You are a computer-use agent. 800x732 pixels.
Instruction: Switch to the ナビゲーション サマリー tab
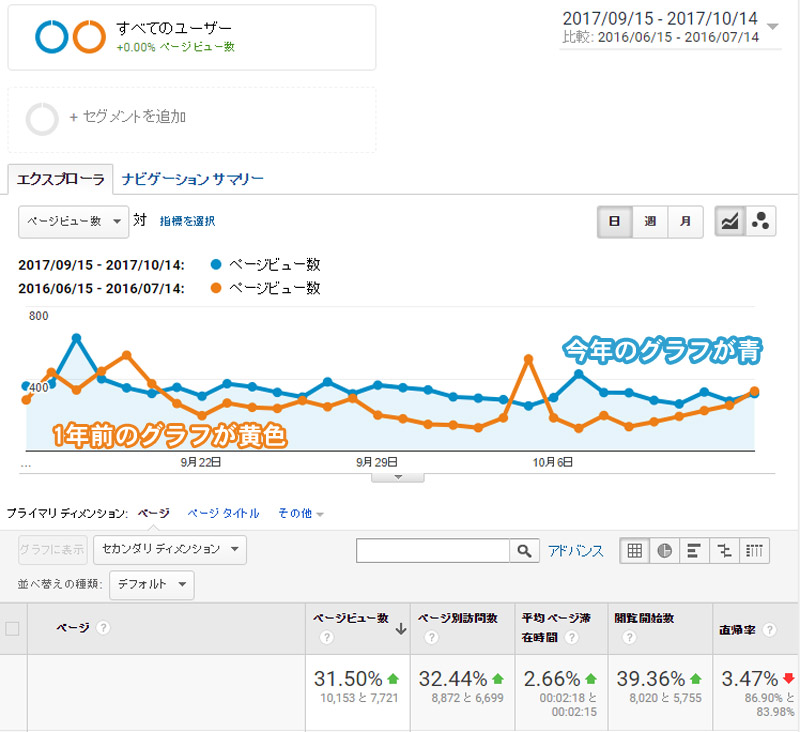(193, 180)
